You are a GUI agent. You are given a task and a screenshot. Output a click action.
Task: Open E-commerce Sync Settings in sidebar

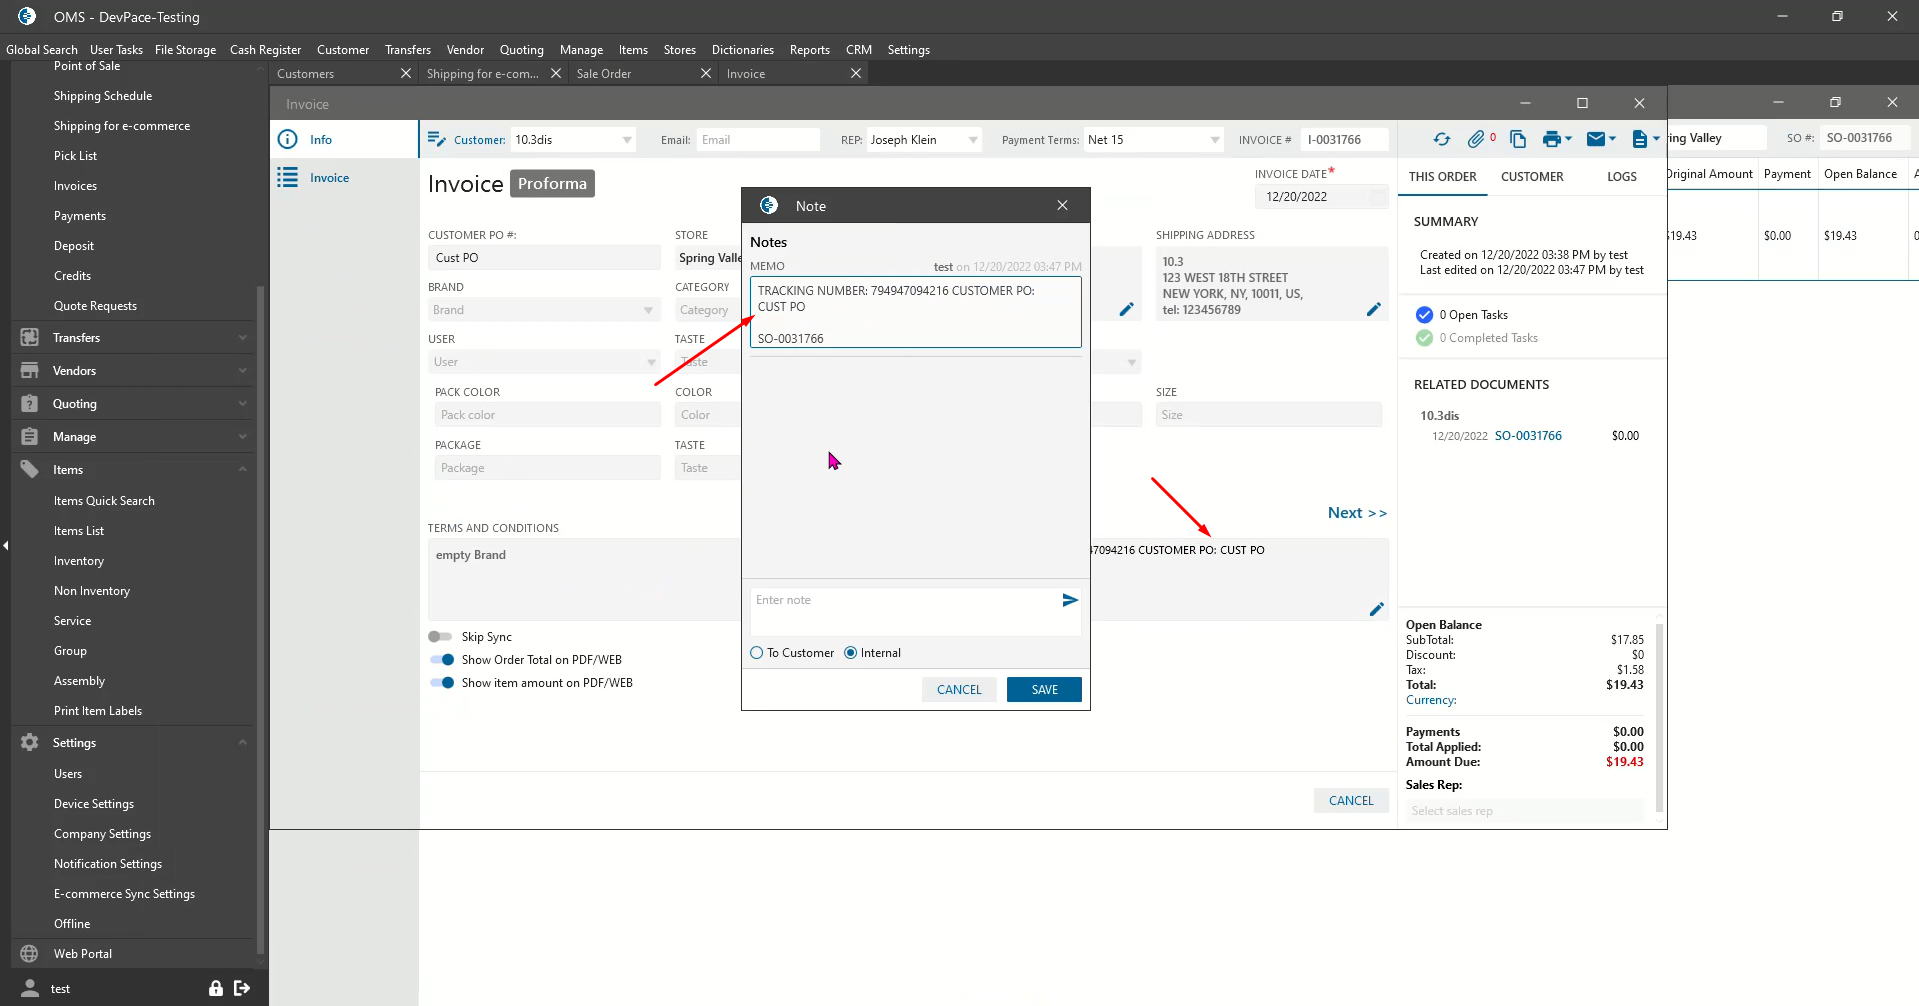(x=124, y=894)
